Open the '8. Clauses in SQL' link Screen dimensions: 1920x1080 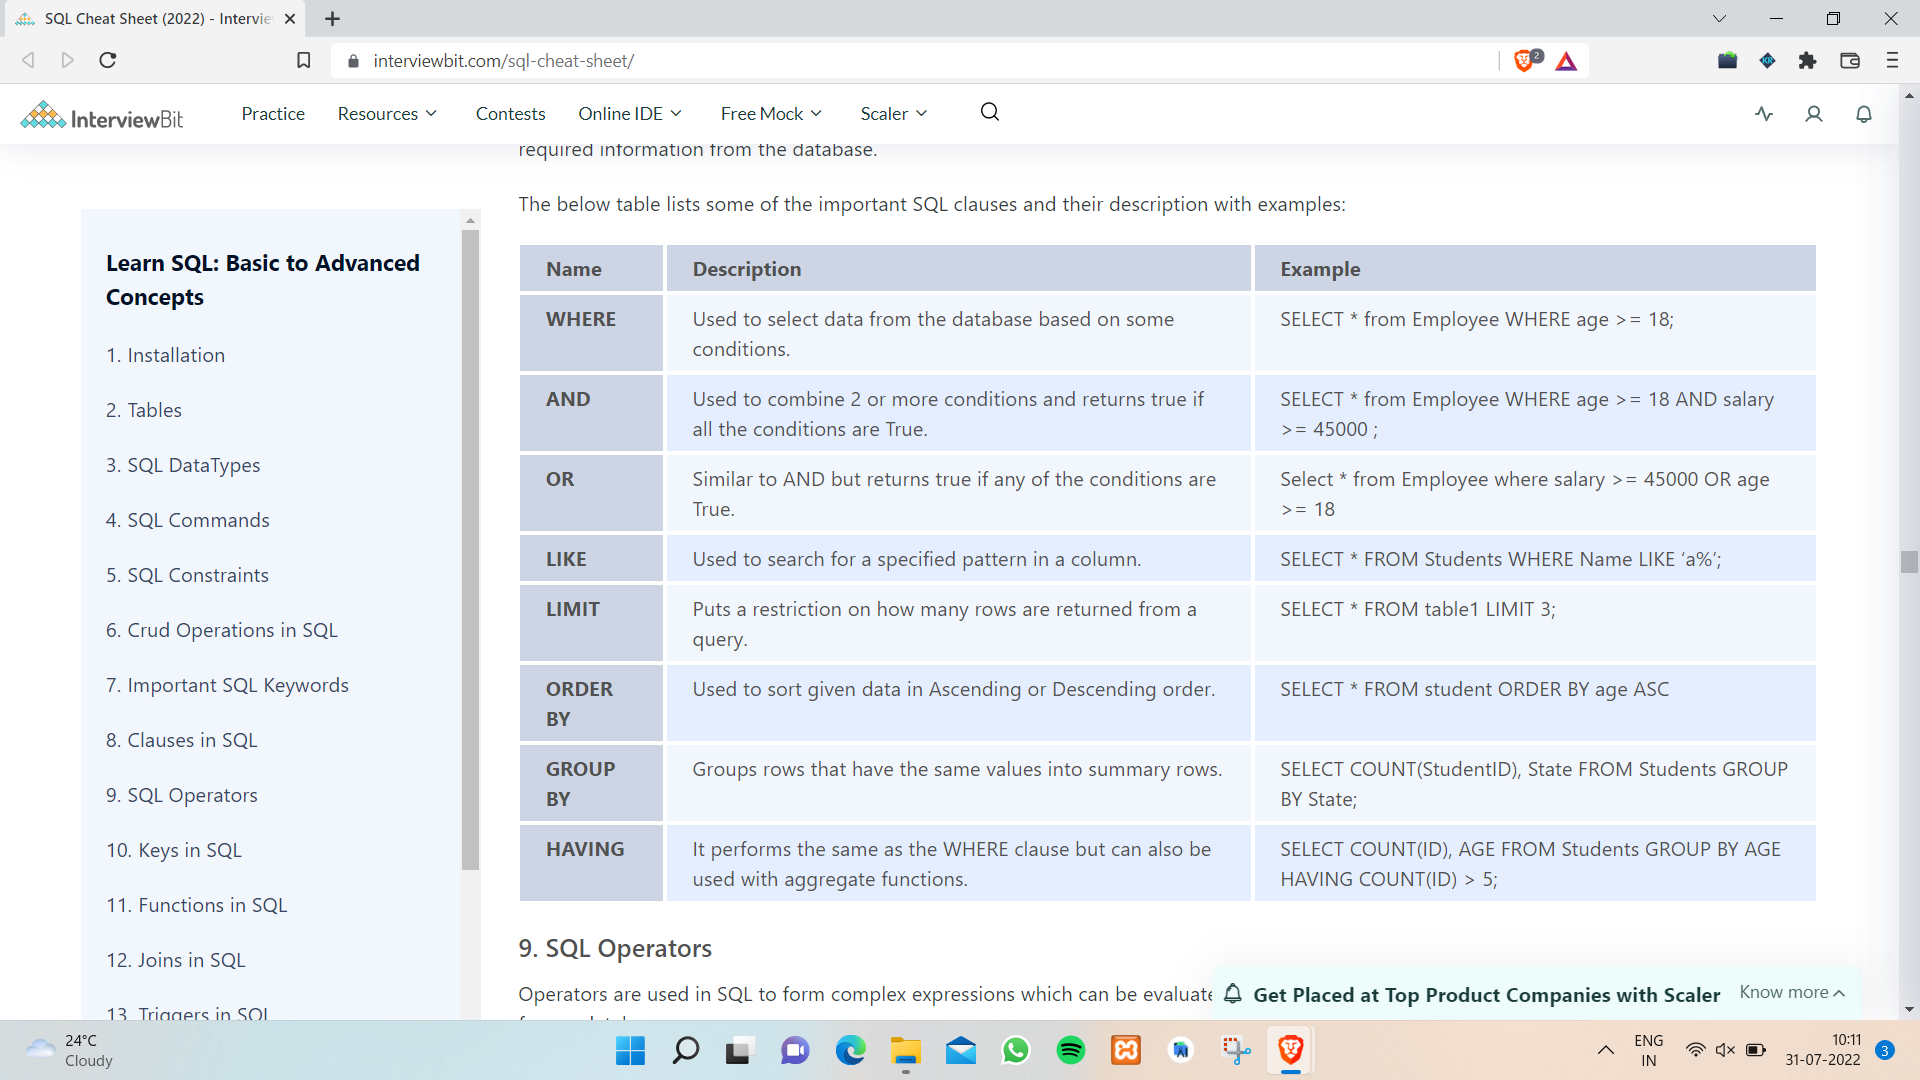click(181, 740)
